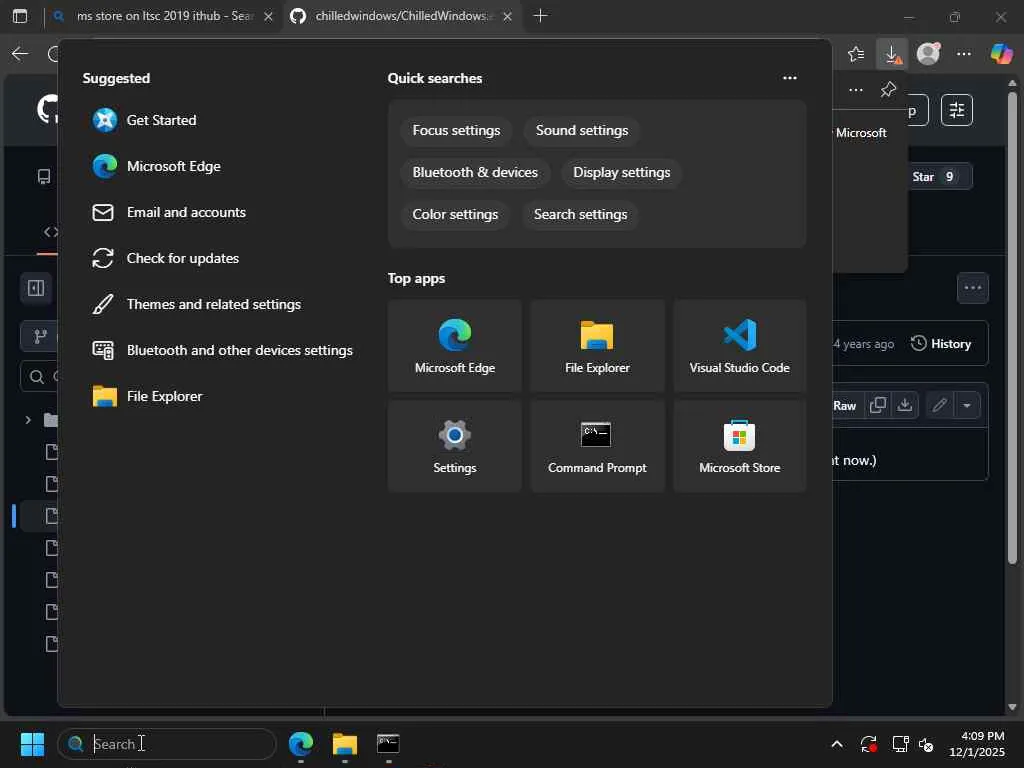Image resolution: width=1024 pixels, height=768 pixels.
Task: Open Settings tile in Top apps
Action: click(x=455, y=446)
